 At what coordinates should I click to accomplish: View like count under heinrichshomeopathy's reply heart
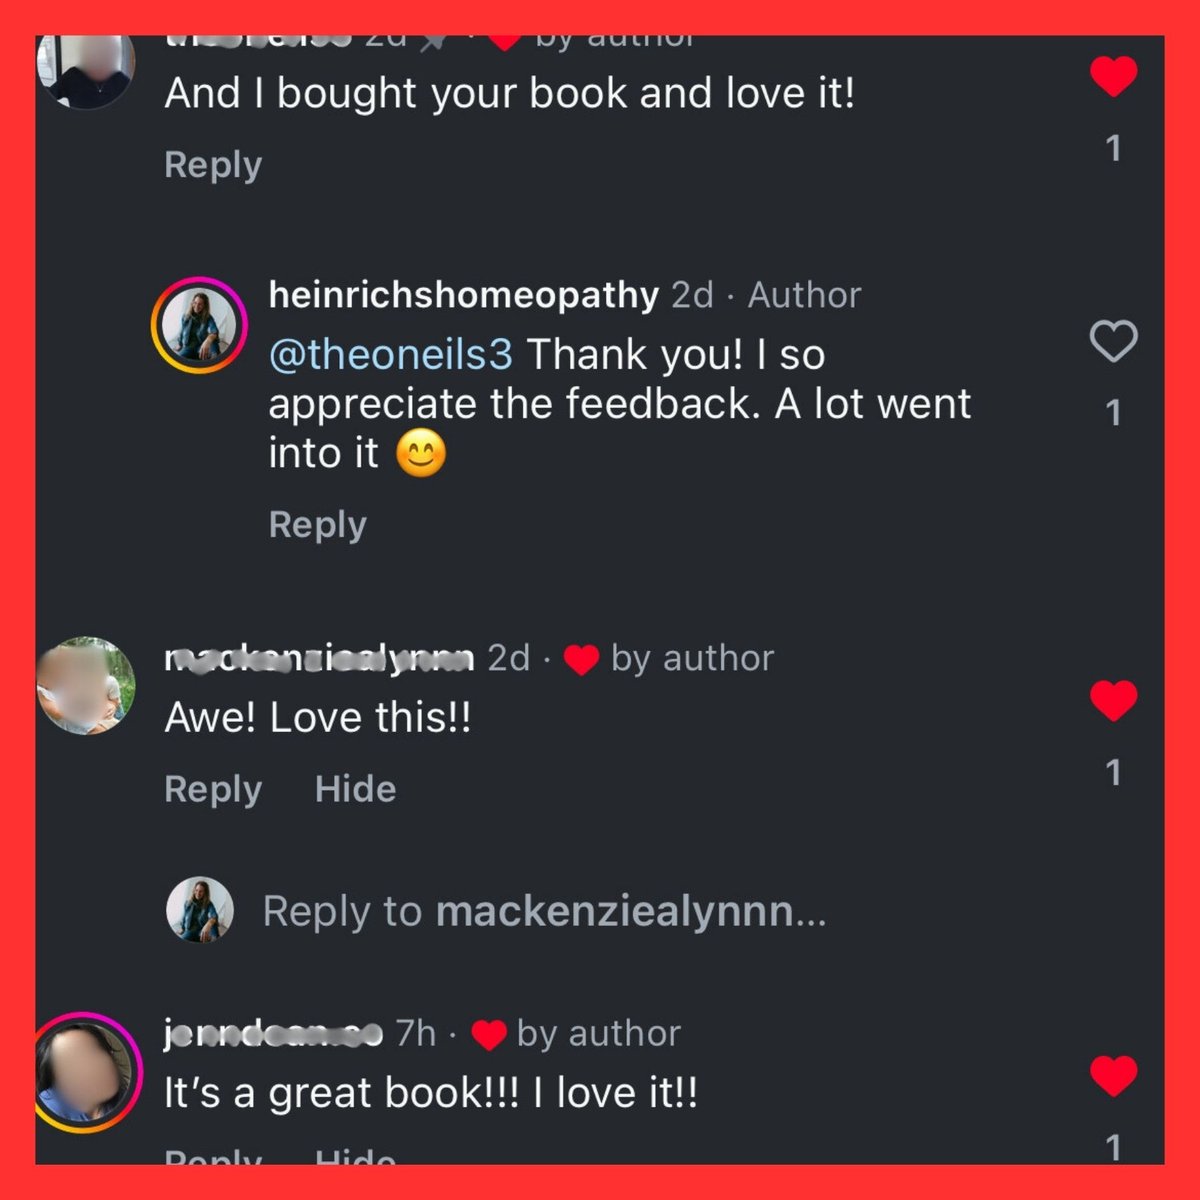1113,413
